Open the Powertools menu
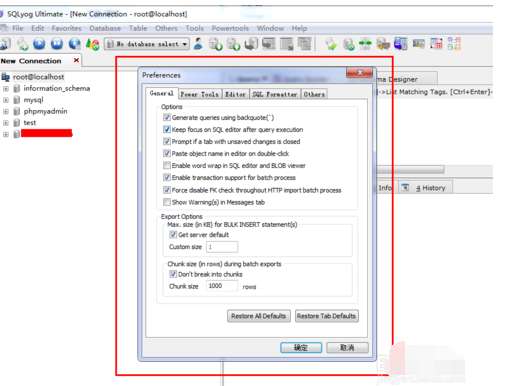 (x=230, y=28)
